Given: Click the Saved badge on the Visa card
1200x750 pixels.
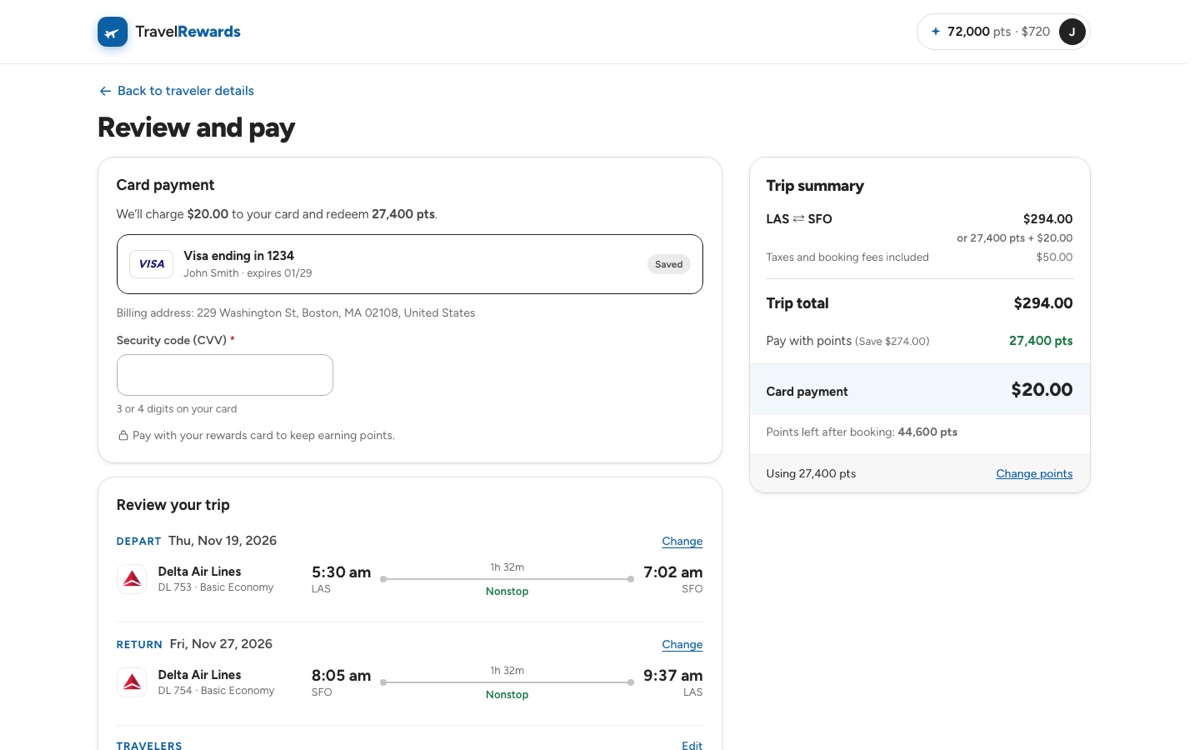Looking at the screenshot, I should pos(669,264).
